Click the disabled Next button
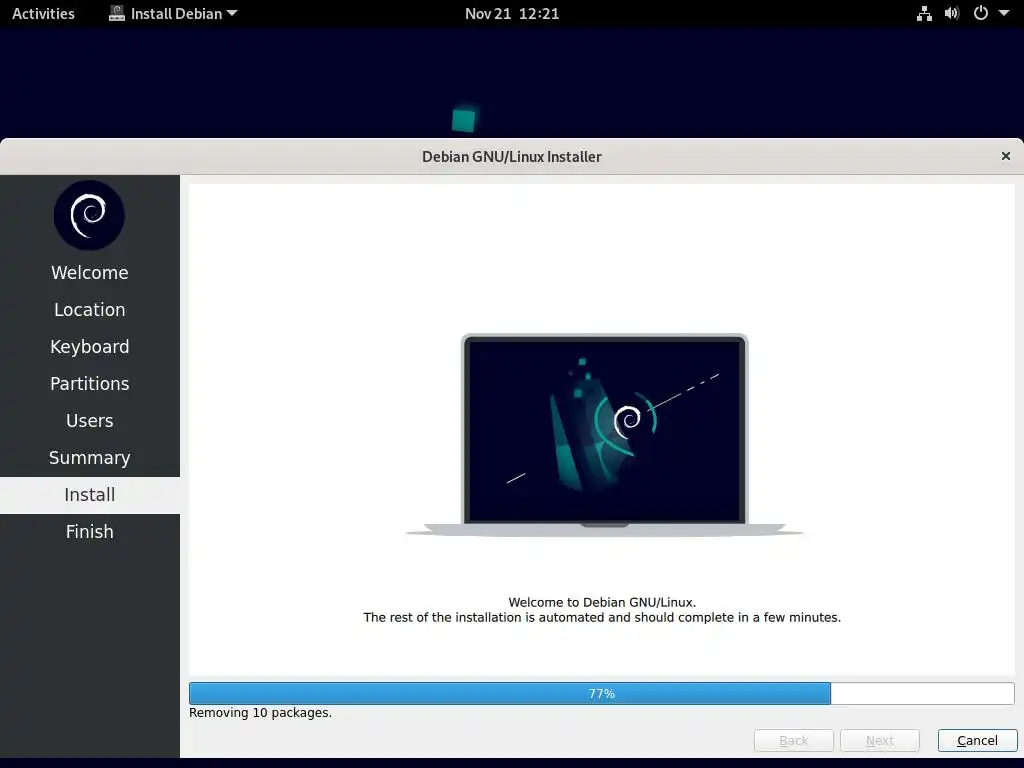Image resolution: width=1024 pixels, height=768 pixels. pyautogui.click(x=880, y=741)
